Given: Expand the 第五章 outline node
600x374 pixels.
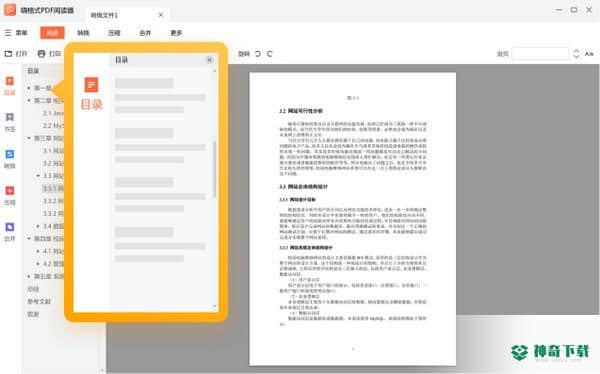Looking at the screenshot, I should tap(29, 276).
